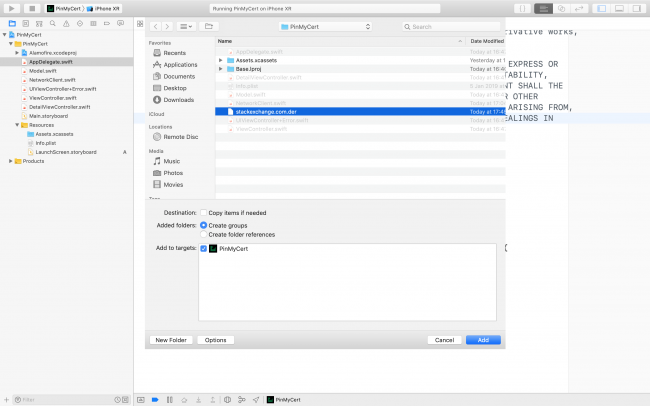Click the pause program execution icon

(170, 400)
